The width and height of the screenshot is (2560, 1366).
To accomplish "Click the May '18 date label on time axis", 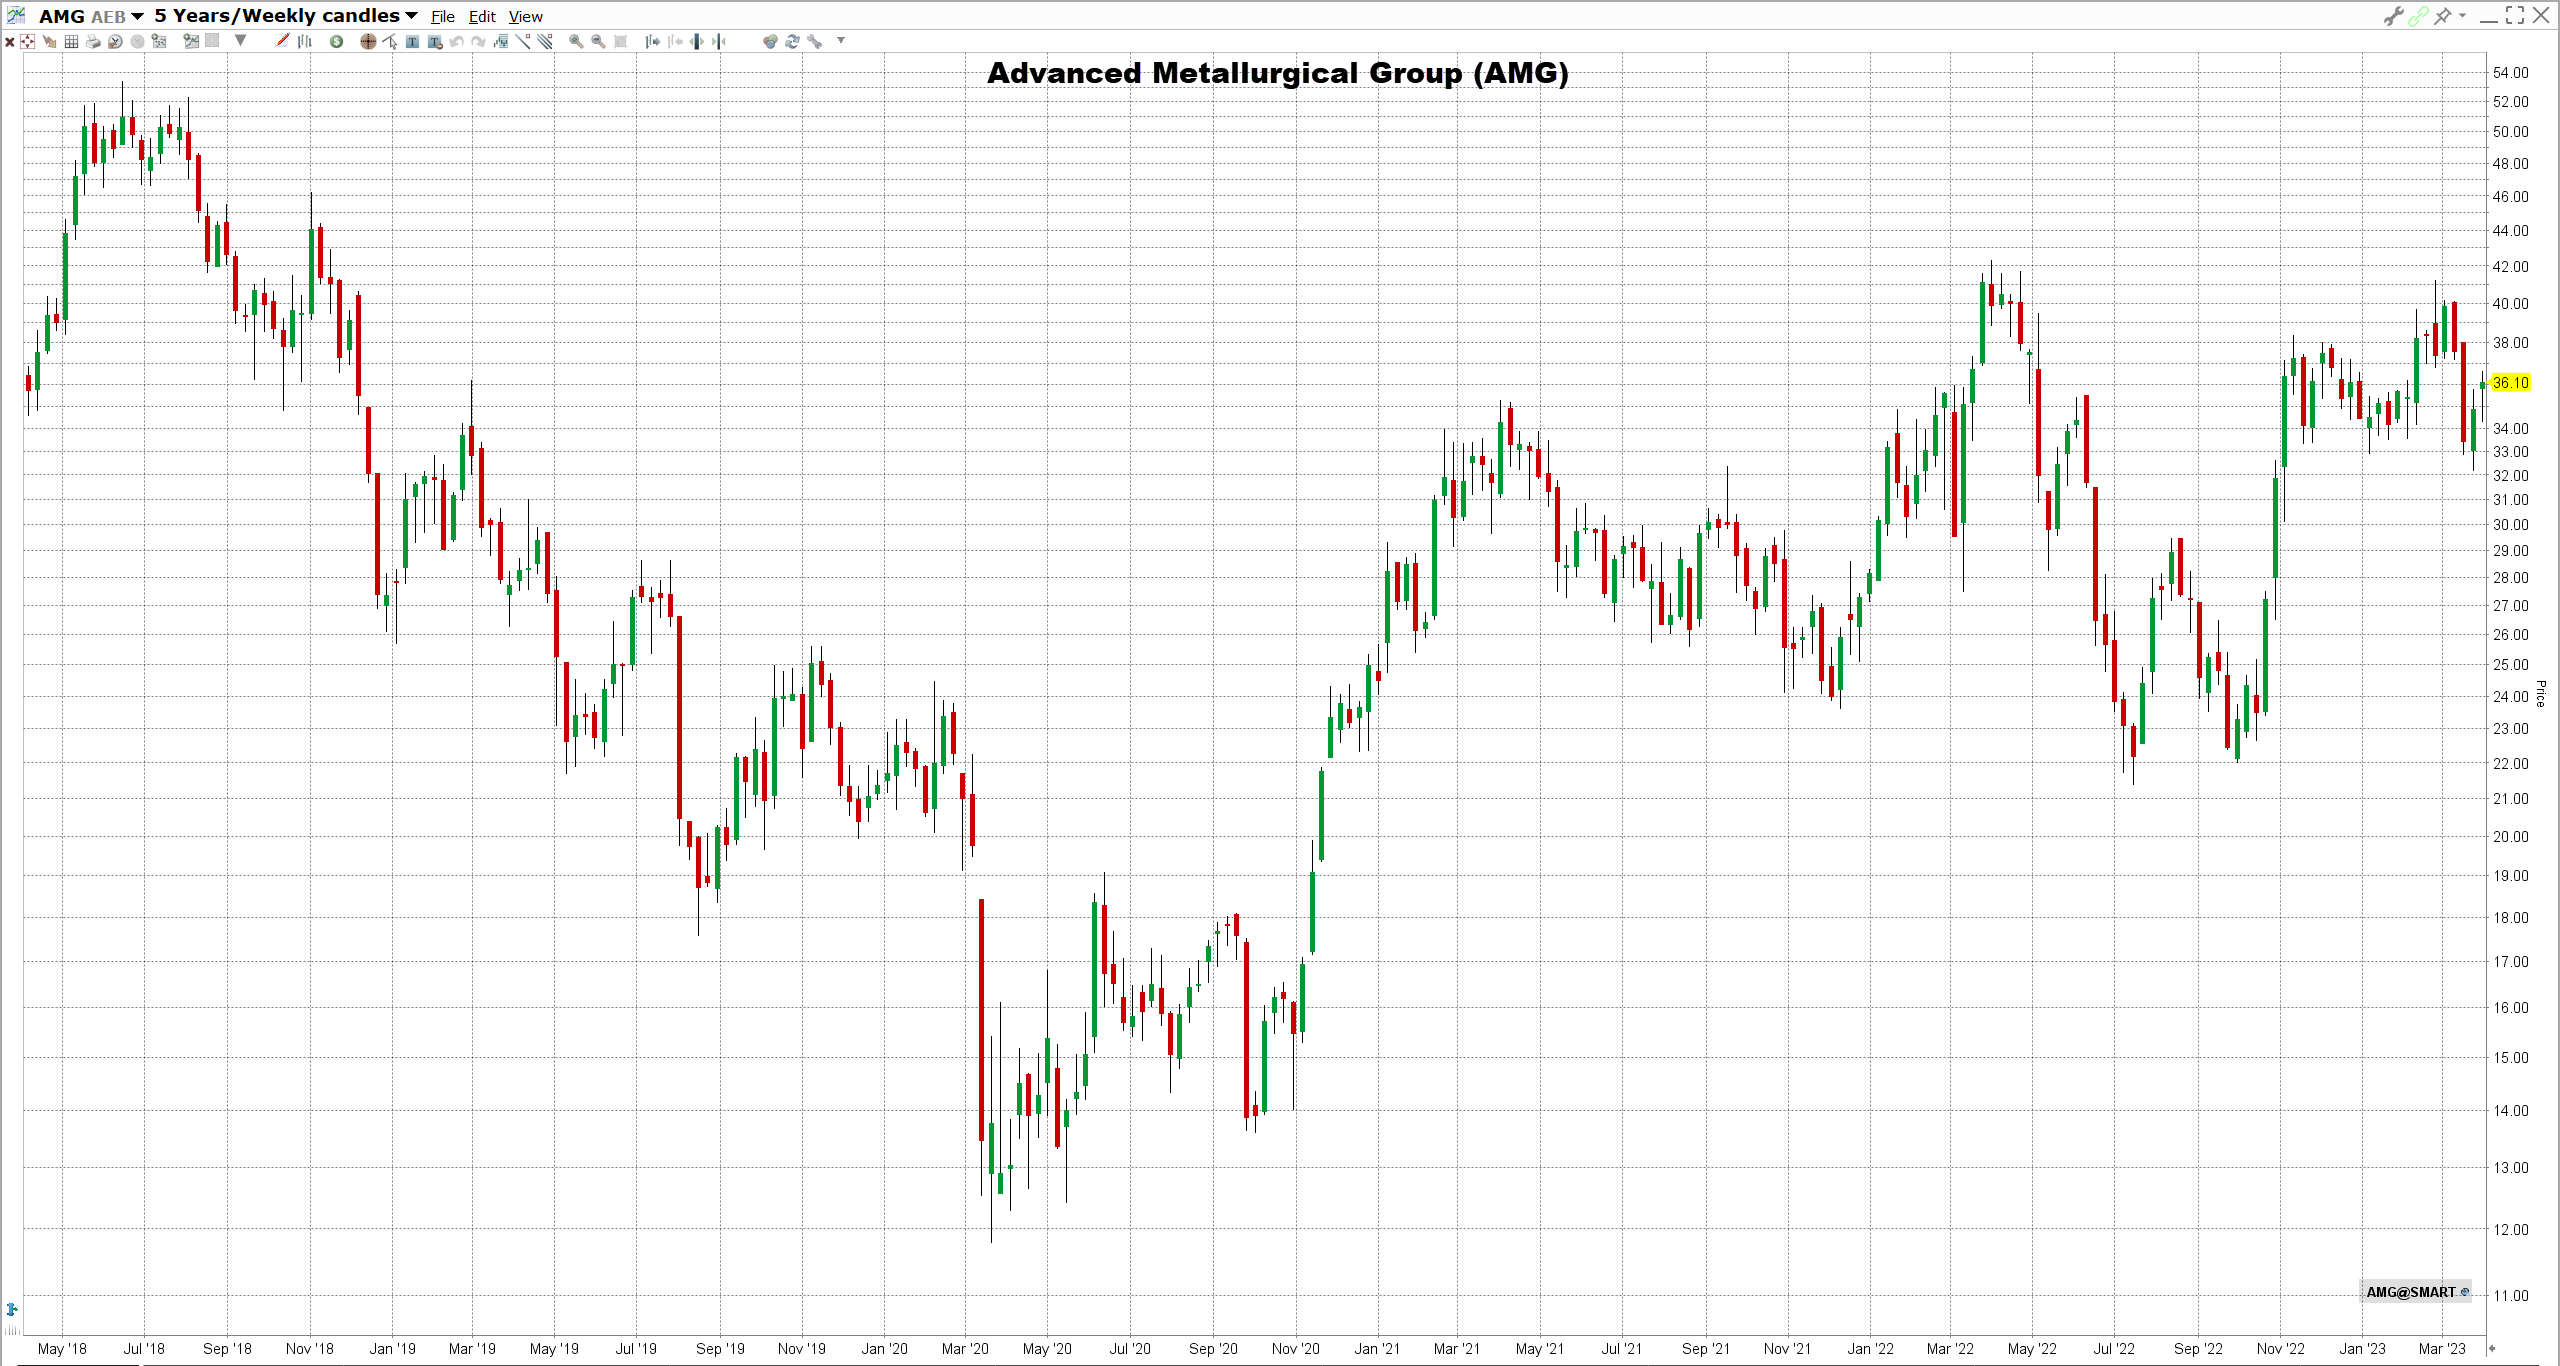I will tap(62, 1349).
